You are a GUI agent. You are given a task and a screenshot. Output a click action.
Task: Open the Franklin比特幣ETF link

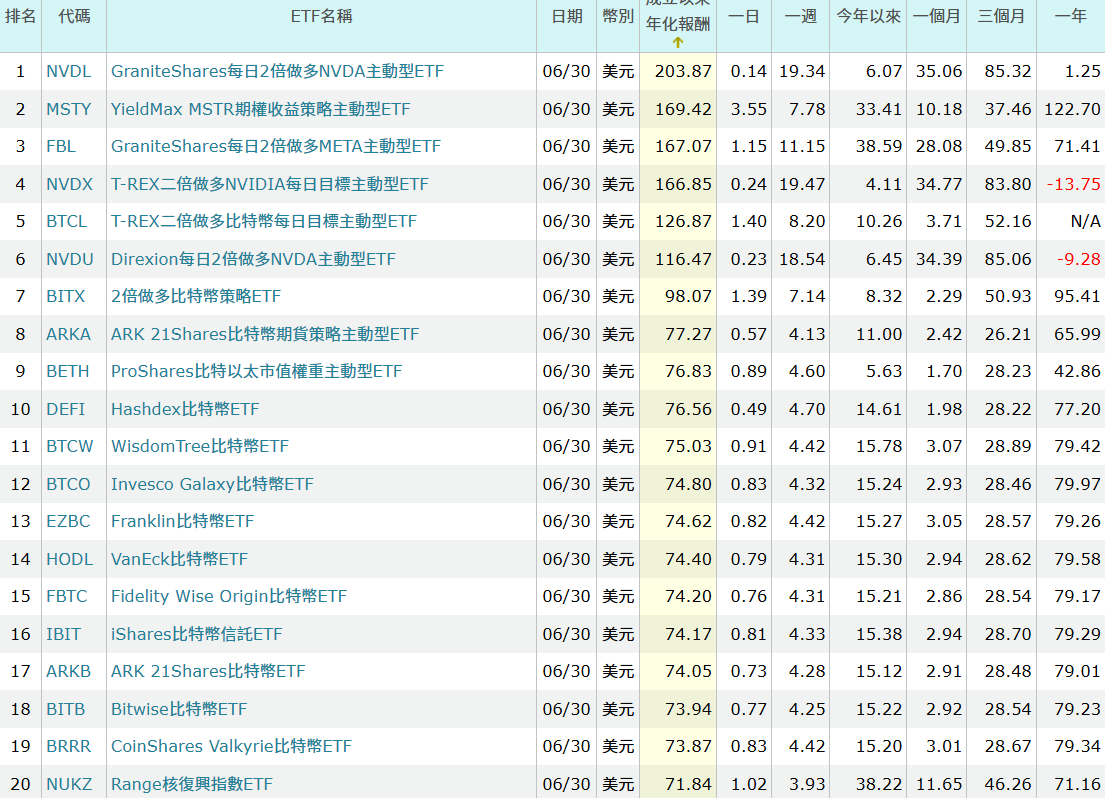(x=182, y=521)
